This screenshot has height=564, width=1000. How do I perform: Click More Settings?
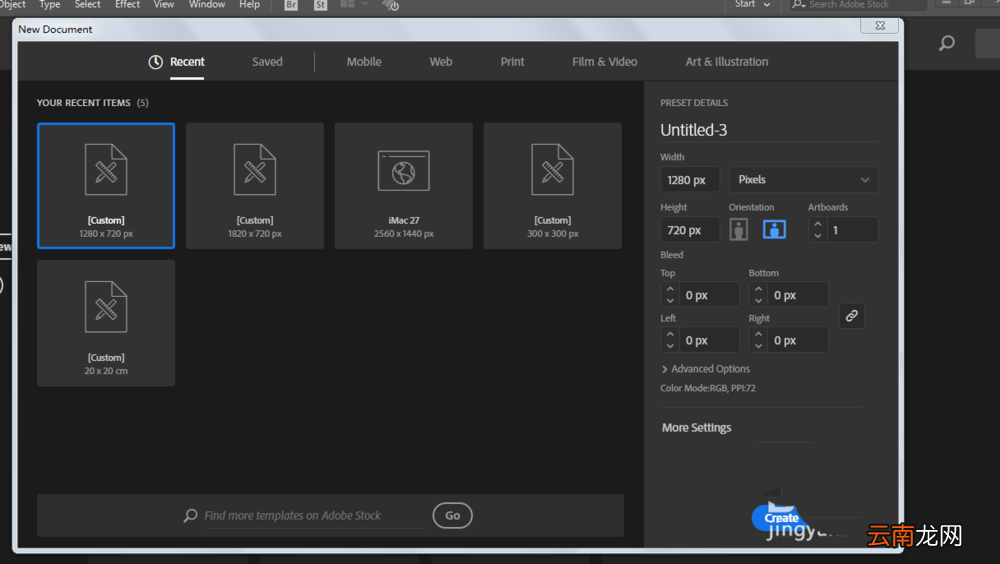pos(696,427)
